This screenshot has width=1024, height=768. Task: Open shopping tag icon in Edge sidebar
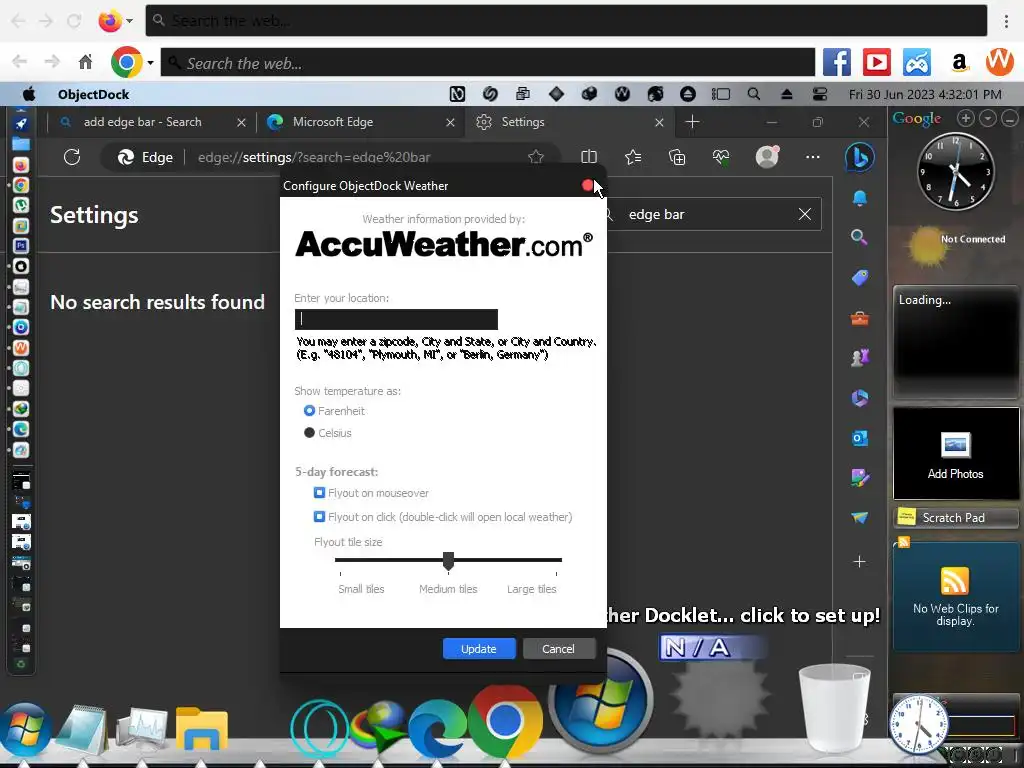pyautogui.click(x=859, y=278)
